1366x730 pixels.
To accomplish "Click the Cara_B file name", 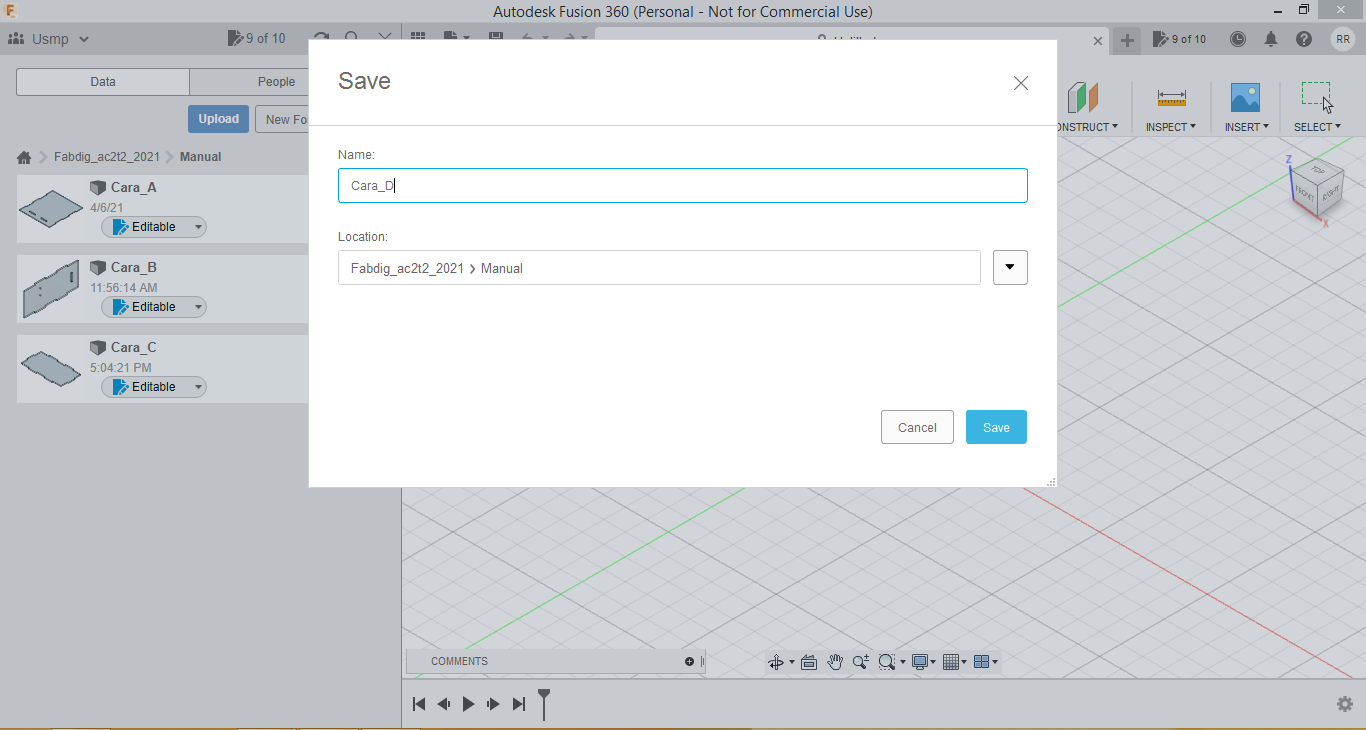I will coord(134,267).
